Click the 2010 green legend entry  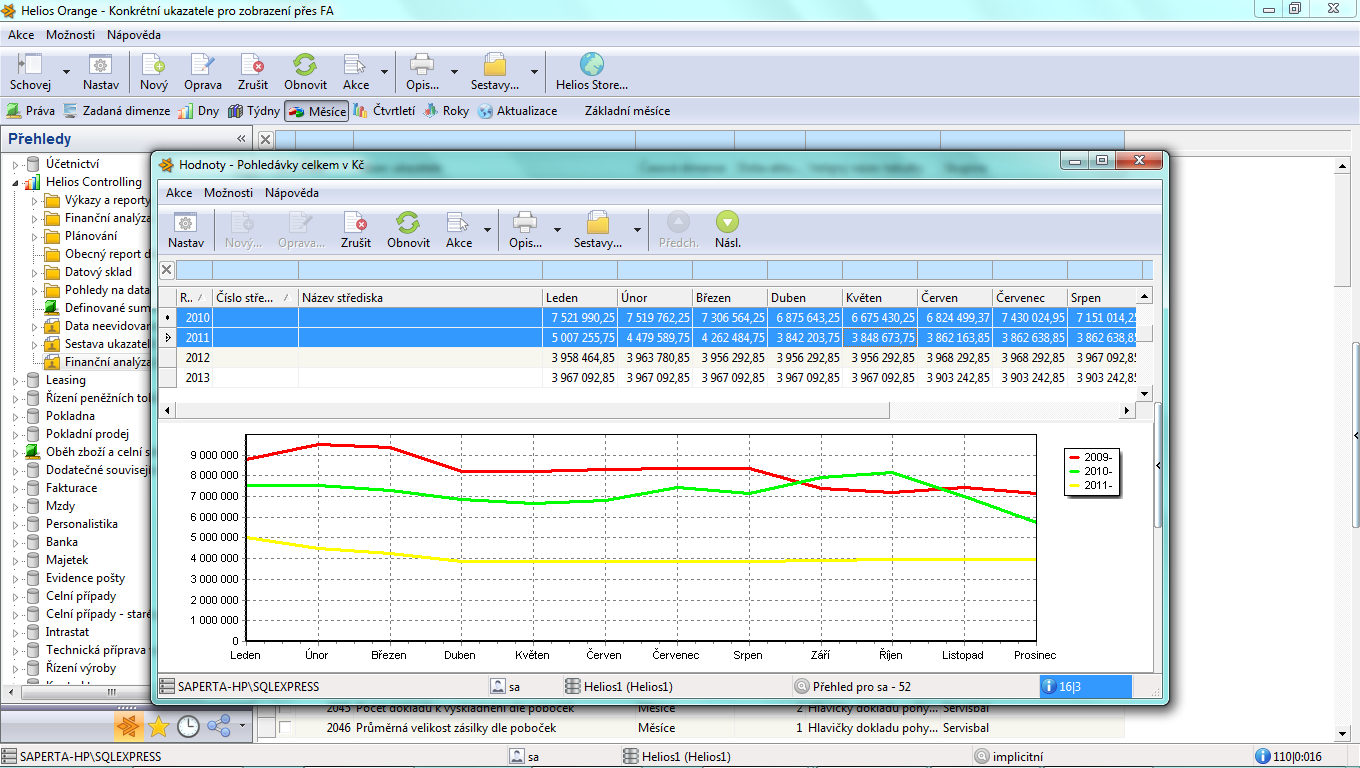pos(1089,471)
